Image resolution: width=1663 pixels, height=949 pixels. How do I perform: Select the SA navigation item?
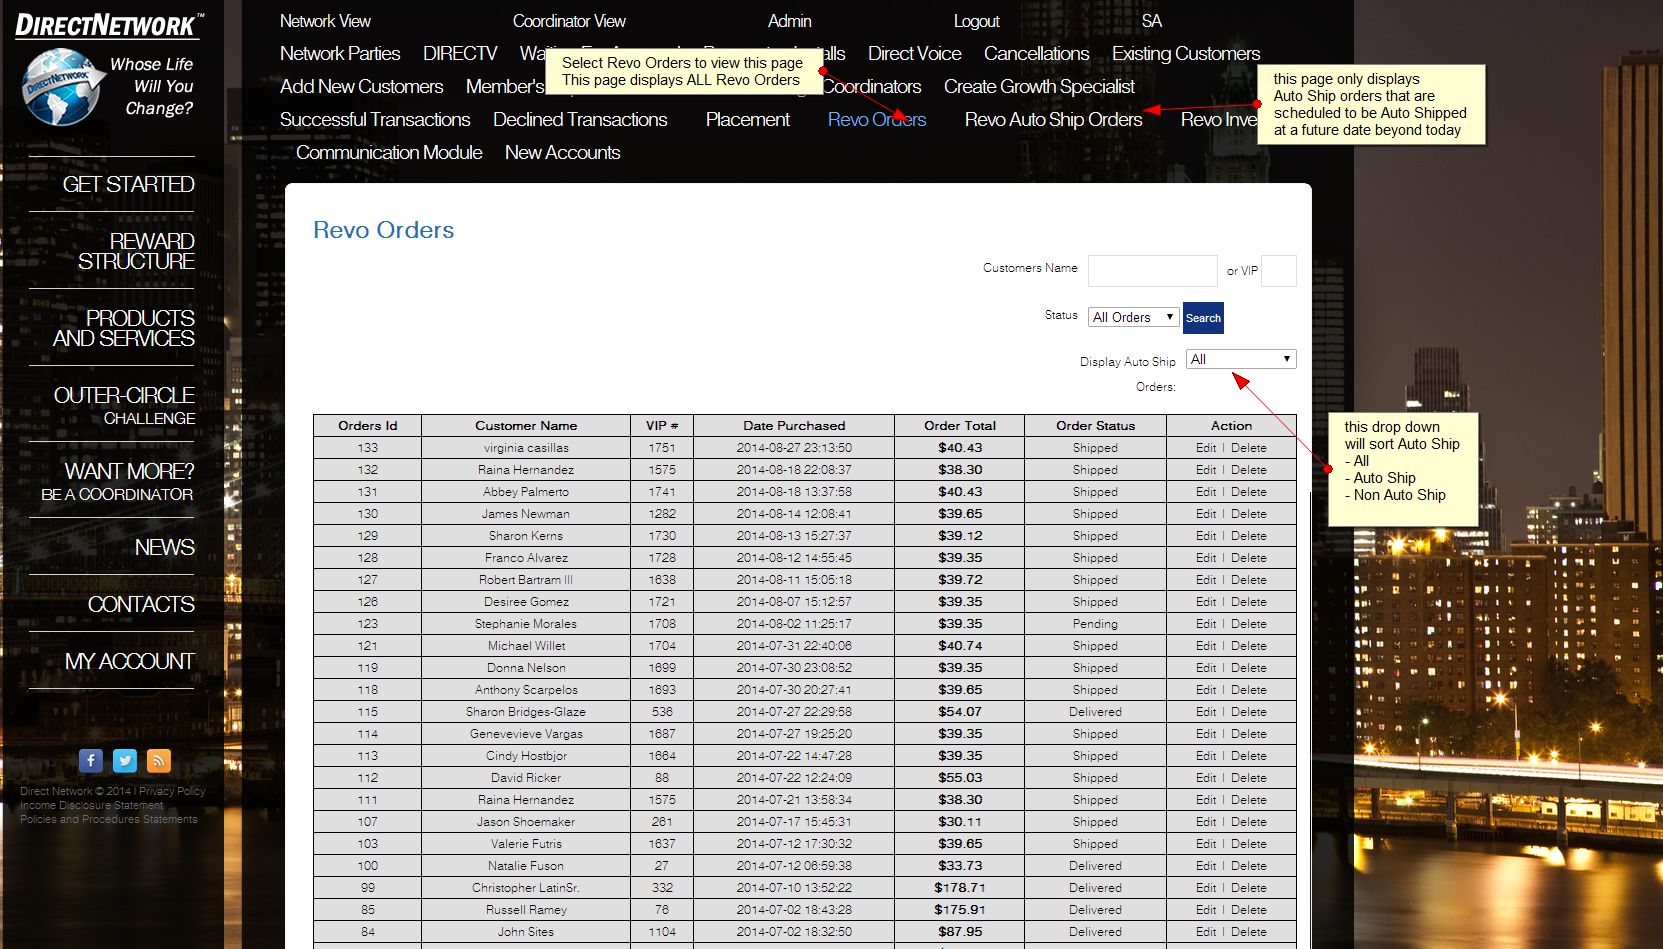pyautogui.click(x=1152, y=21)
